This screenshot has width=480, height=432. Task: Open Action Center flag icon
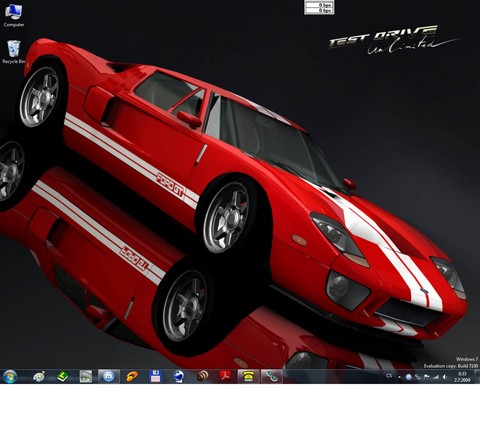426,377
